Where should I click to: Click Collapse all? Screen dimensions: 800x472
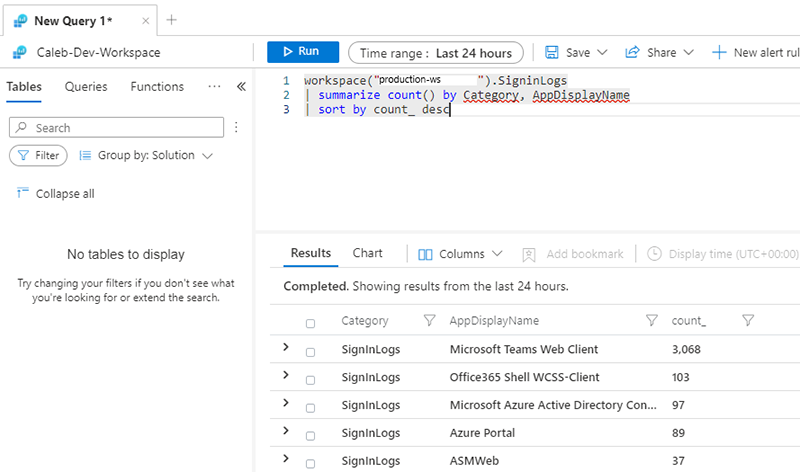[x=55, y=193]
